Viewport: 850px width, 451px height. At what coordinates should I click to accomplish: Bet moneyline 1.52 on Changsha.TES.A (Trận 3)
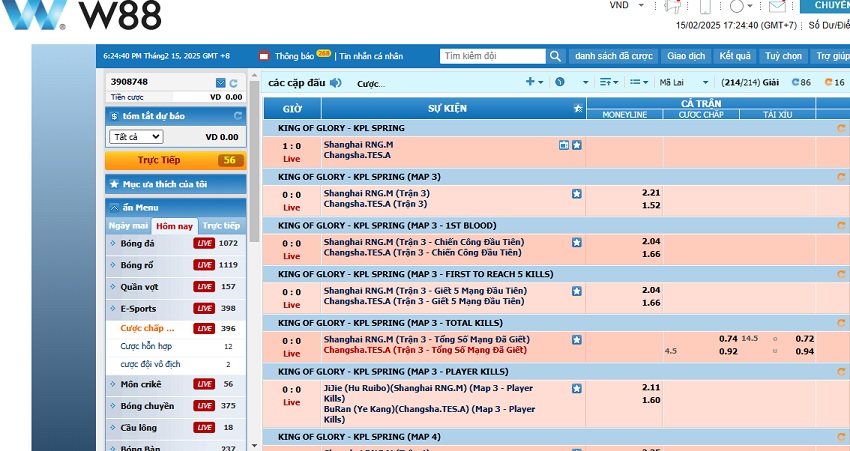(651, 205)
